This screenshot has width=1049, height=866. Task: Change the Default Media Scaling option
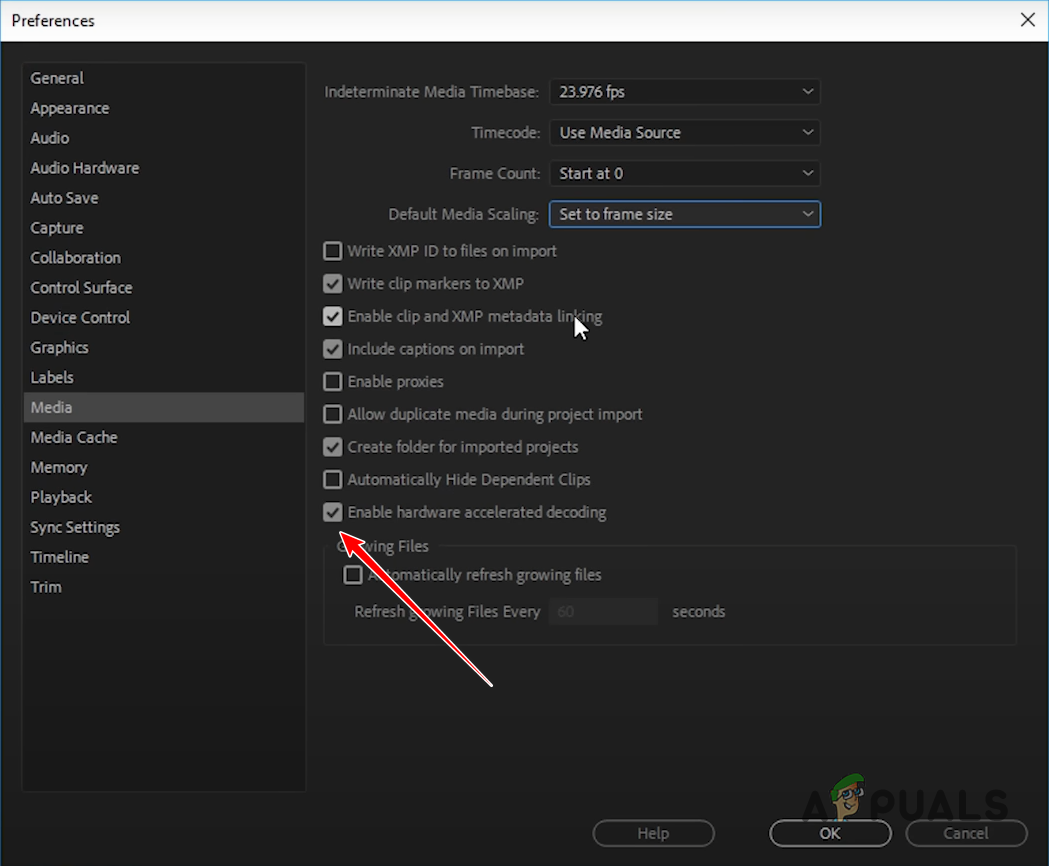click(684, 214)
